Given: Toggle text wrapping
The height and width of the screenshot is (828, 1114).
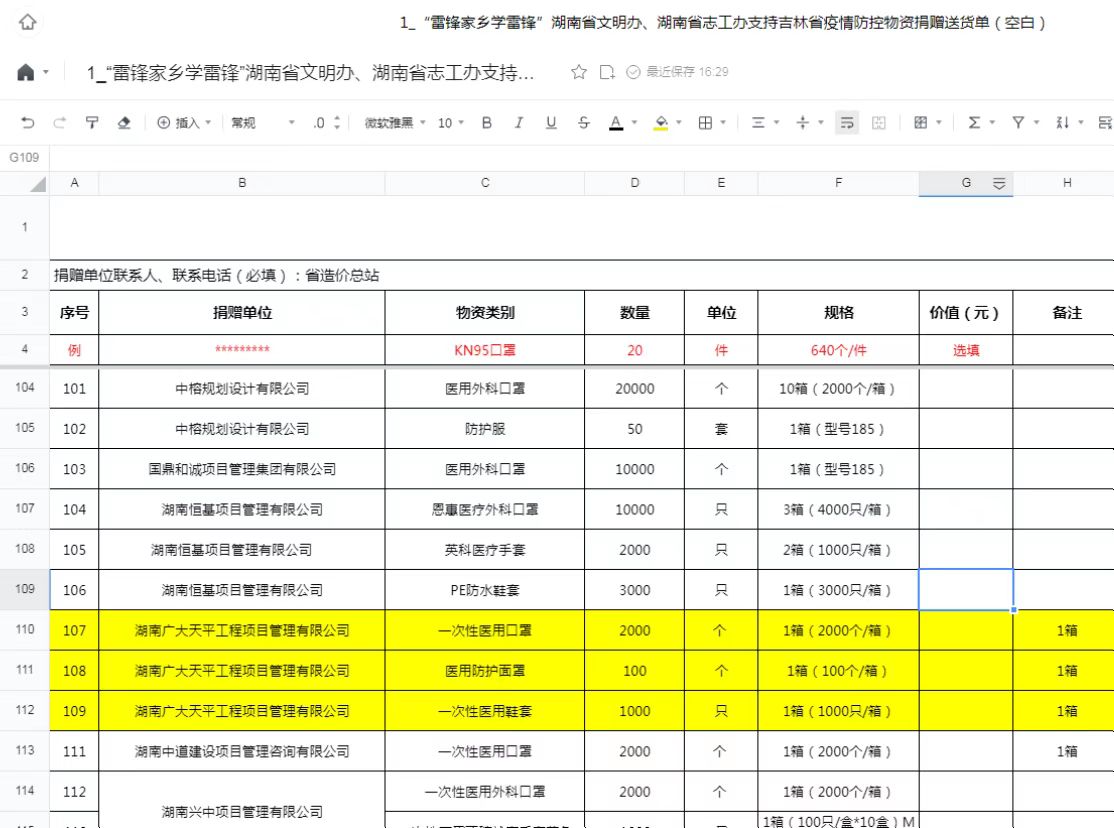Looking at the screenshot, I should (847, 122).
